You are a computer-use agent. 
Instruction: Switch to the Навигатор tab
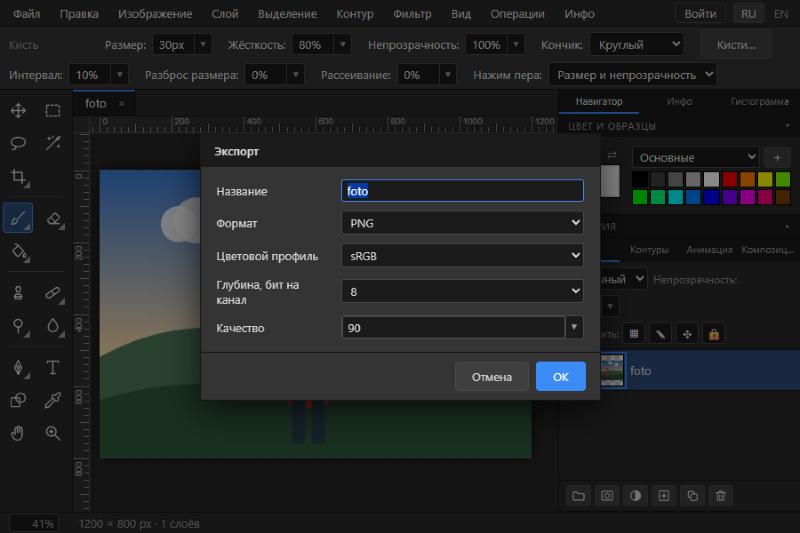pyautogui.click(x=599, y=101)
